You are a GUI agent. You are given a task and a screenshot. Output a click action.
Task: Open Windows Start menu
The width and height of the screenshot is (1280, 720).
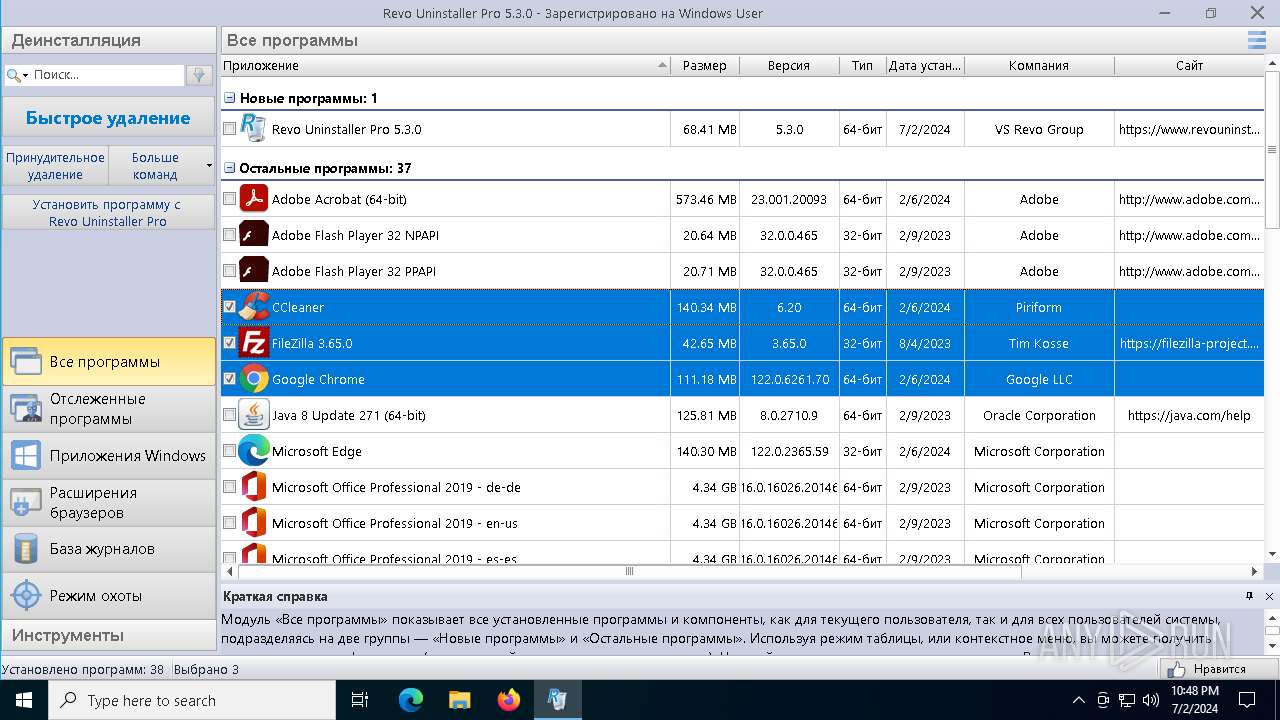pyautogui.click(x=24, y=700)
